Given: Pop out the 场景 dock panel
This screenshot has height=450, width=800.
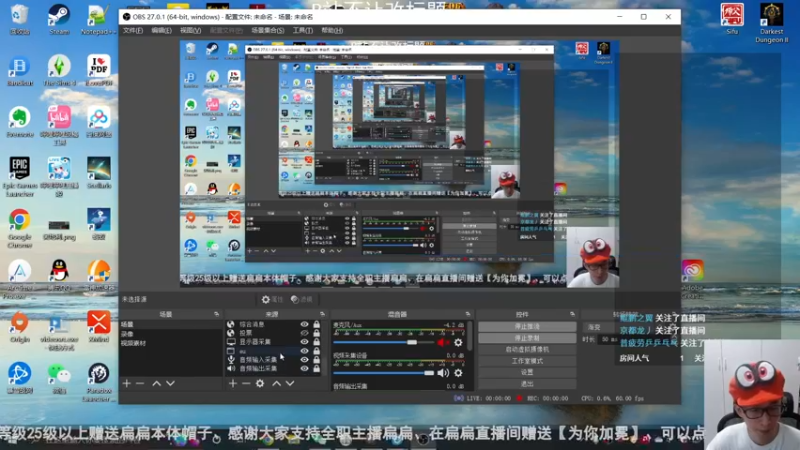Looking at the screenshot, I should pos(216,314).
